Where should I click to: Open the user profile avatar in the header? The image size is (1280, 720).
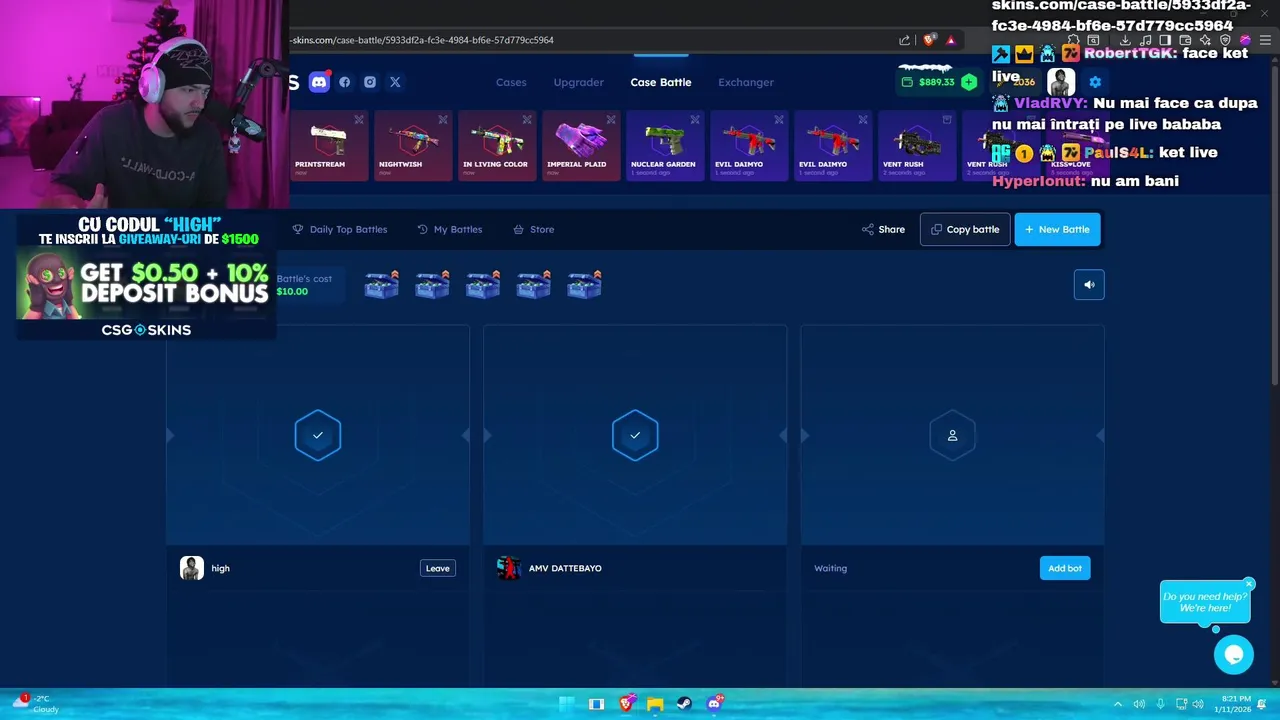(1061, 82)
